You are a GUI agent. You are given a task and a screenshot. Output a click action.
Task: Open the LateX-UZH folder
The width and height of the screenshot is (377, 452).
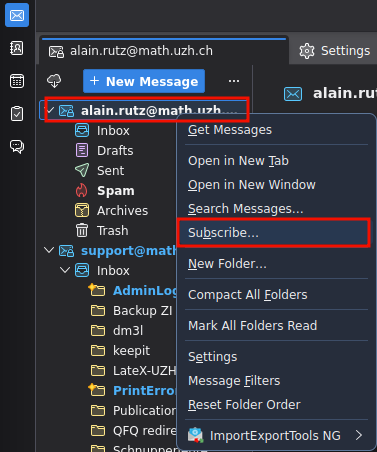pos(144,371)
